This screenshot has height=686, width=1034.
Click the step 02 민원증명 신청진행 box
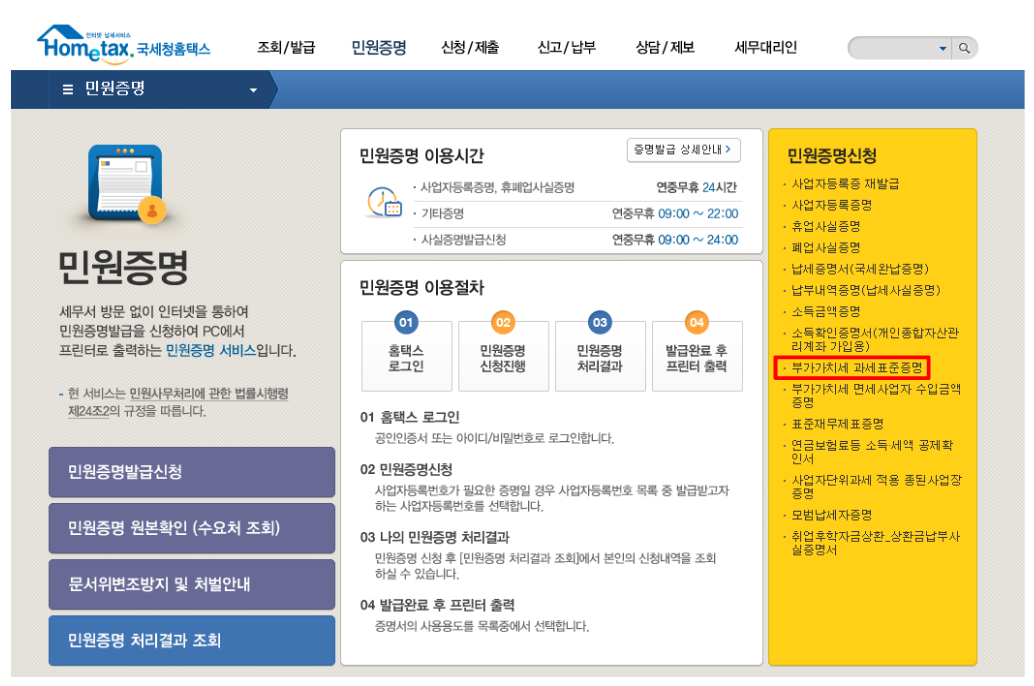tap(502, 356)
